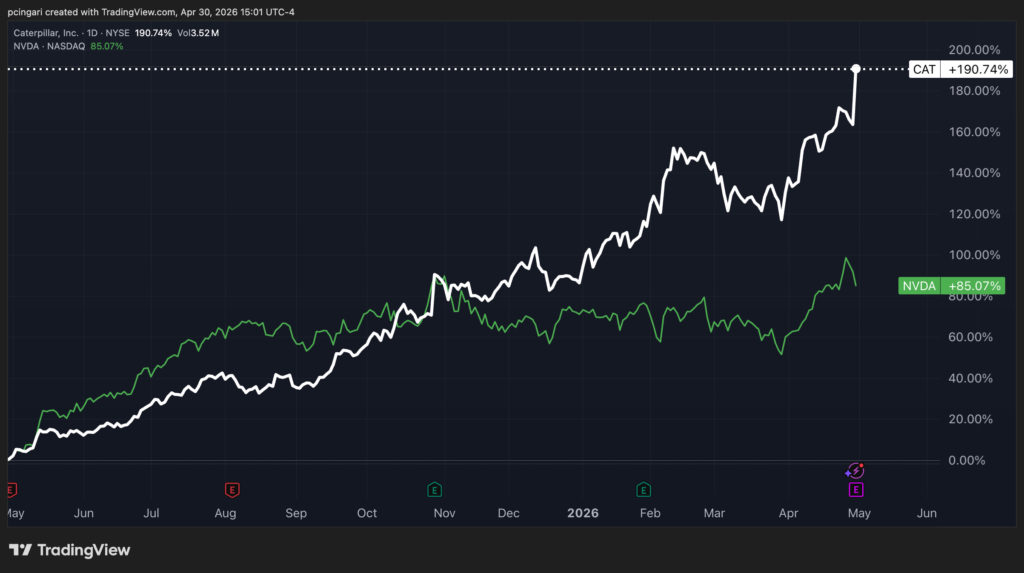The width and height of the screenshot is (1024, 573).
Task: Click the Caterpillar, Inc. legend title
Action: tap(46, 33)
